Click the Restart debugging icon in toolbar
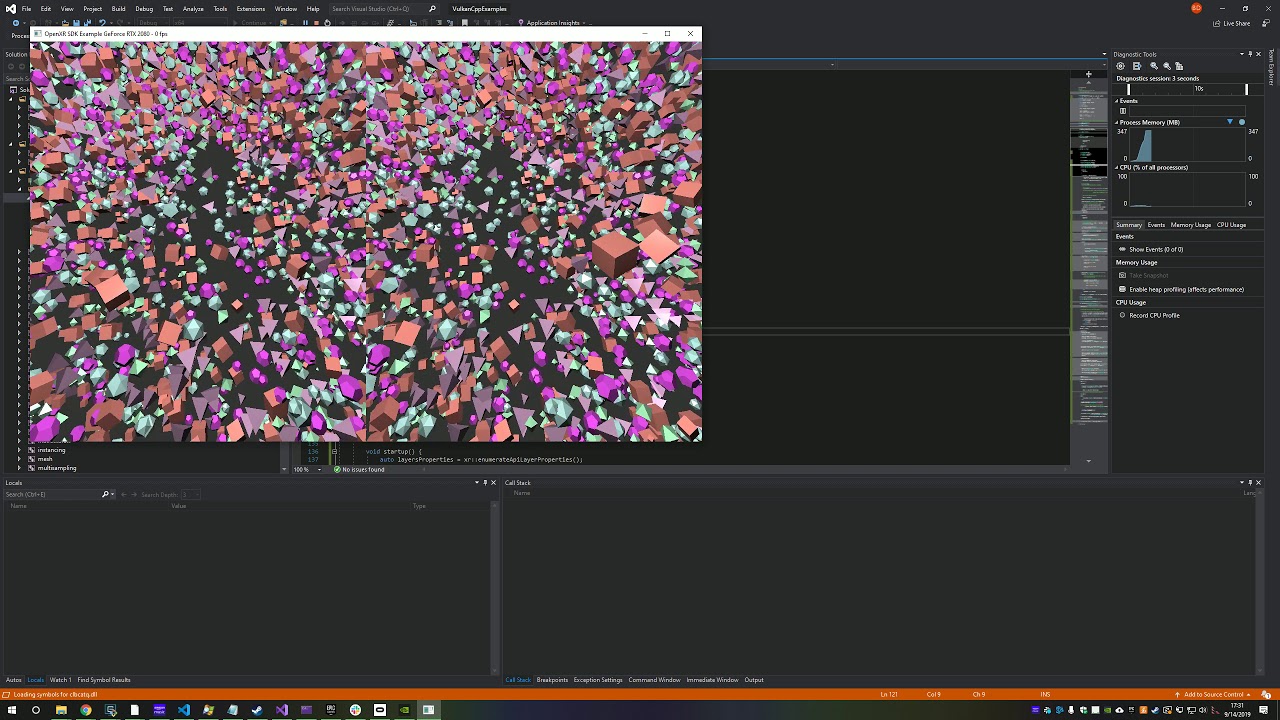The width and height of the screenshot is (1280, 720). [x=327, y=23]
